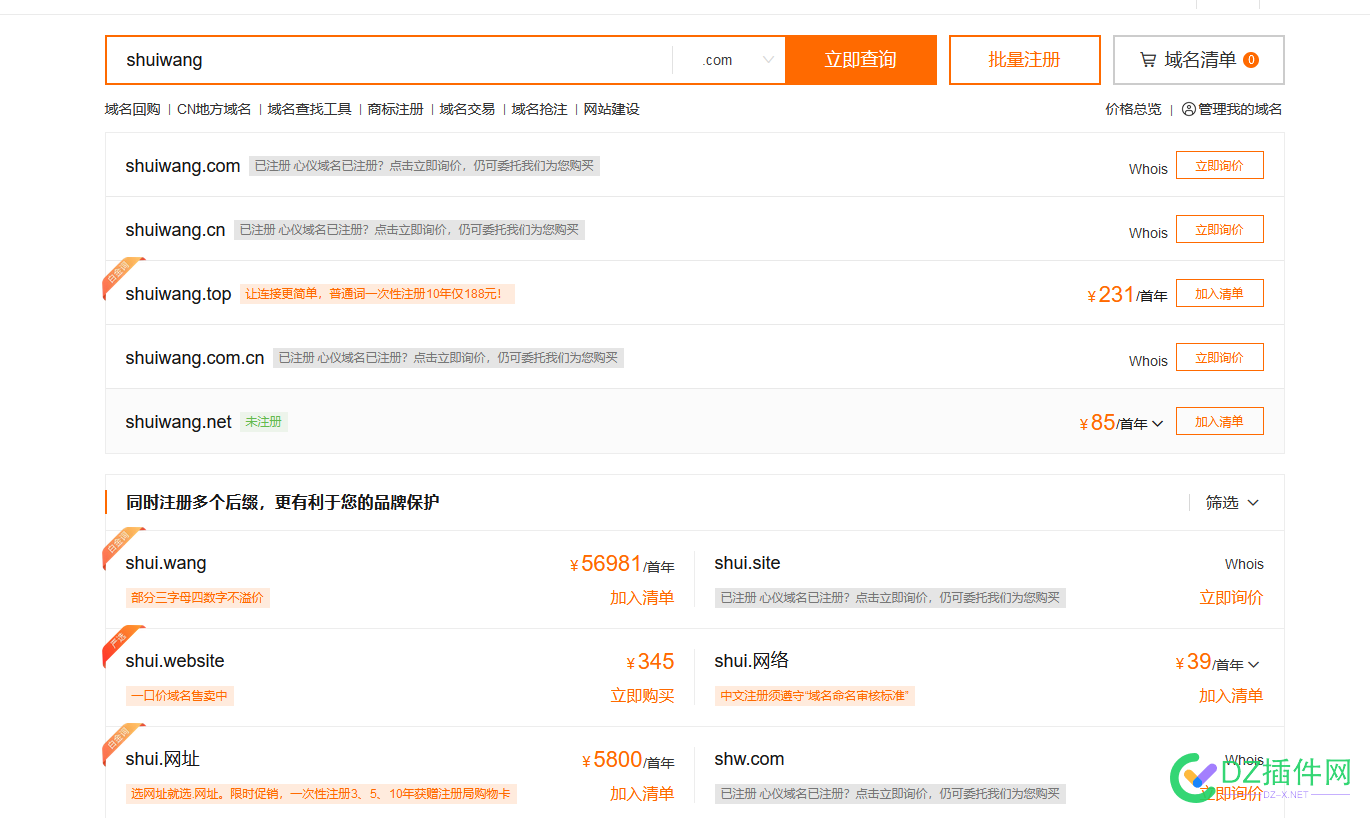Screen dimensions: 1370x818
Task: Click the ¥345 price of shui.website
Action: pos(650,662)
